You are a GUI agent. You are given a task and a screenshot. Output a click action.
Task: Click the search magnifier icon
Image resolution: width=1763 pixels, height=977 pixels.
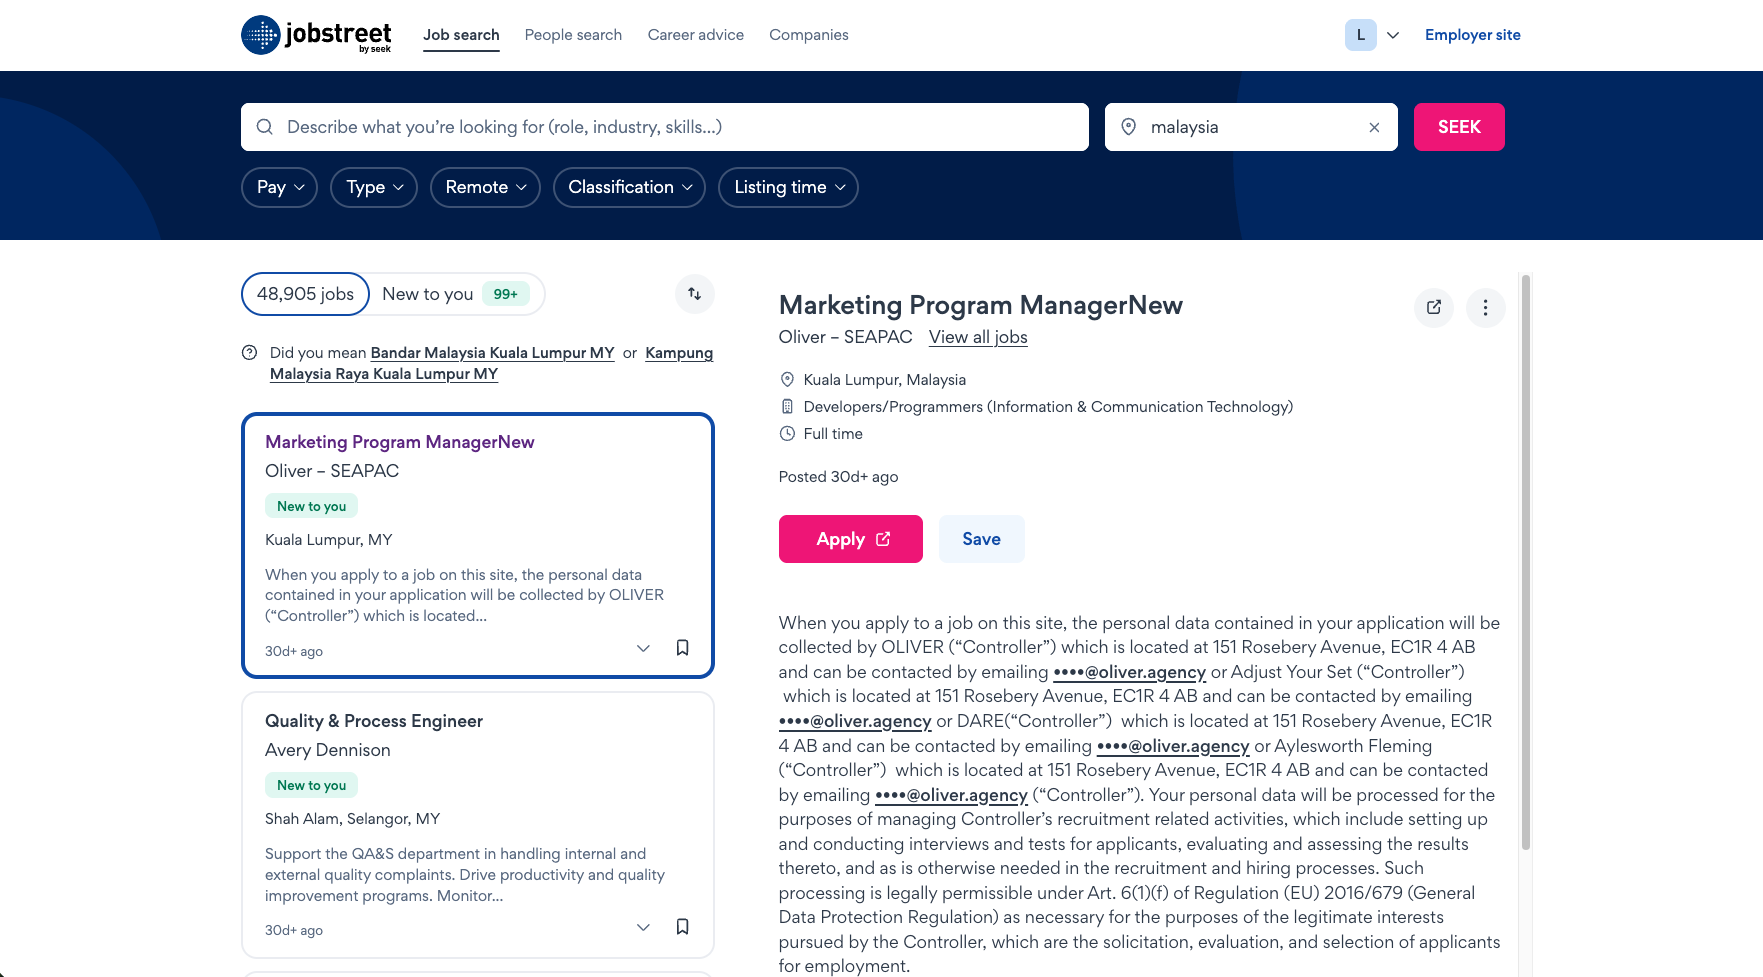point(265,127)
